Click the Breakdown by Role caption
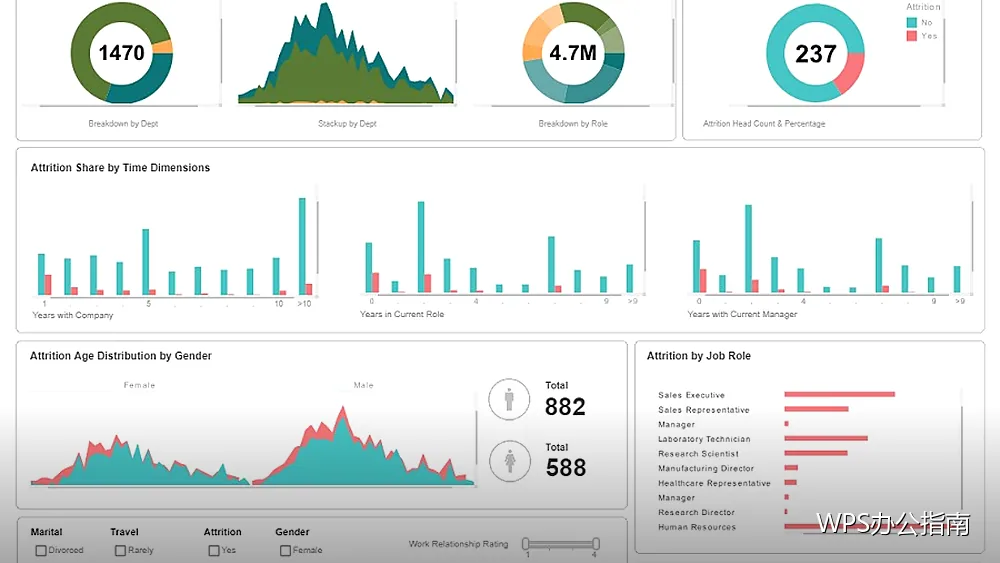Screen dimensions: 1000x563 tap(573, 124)
